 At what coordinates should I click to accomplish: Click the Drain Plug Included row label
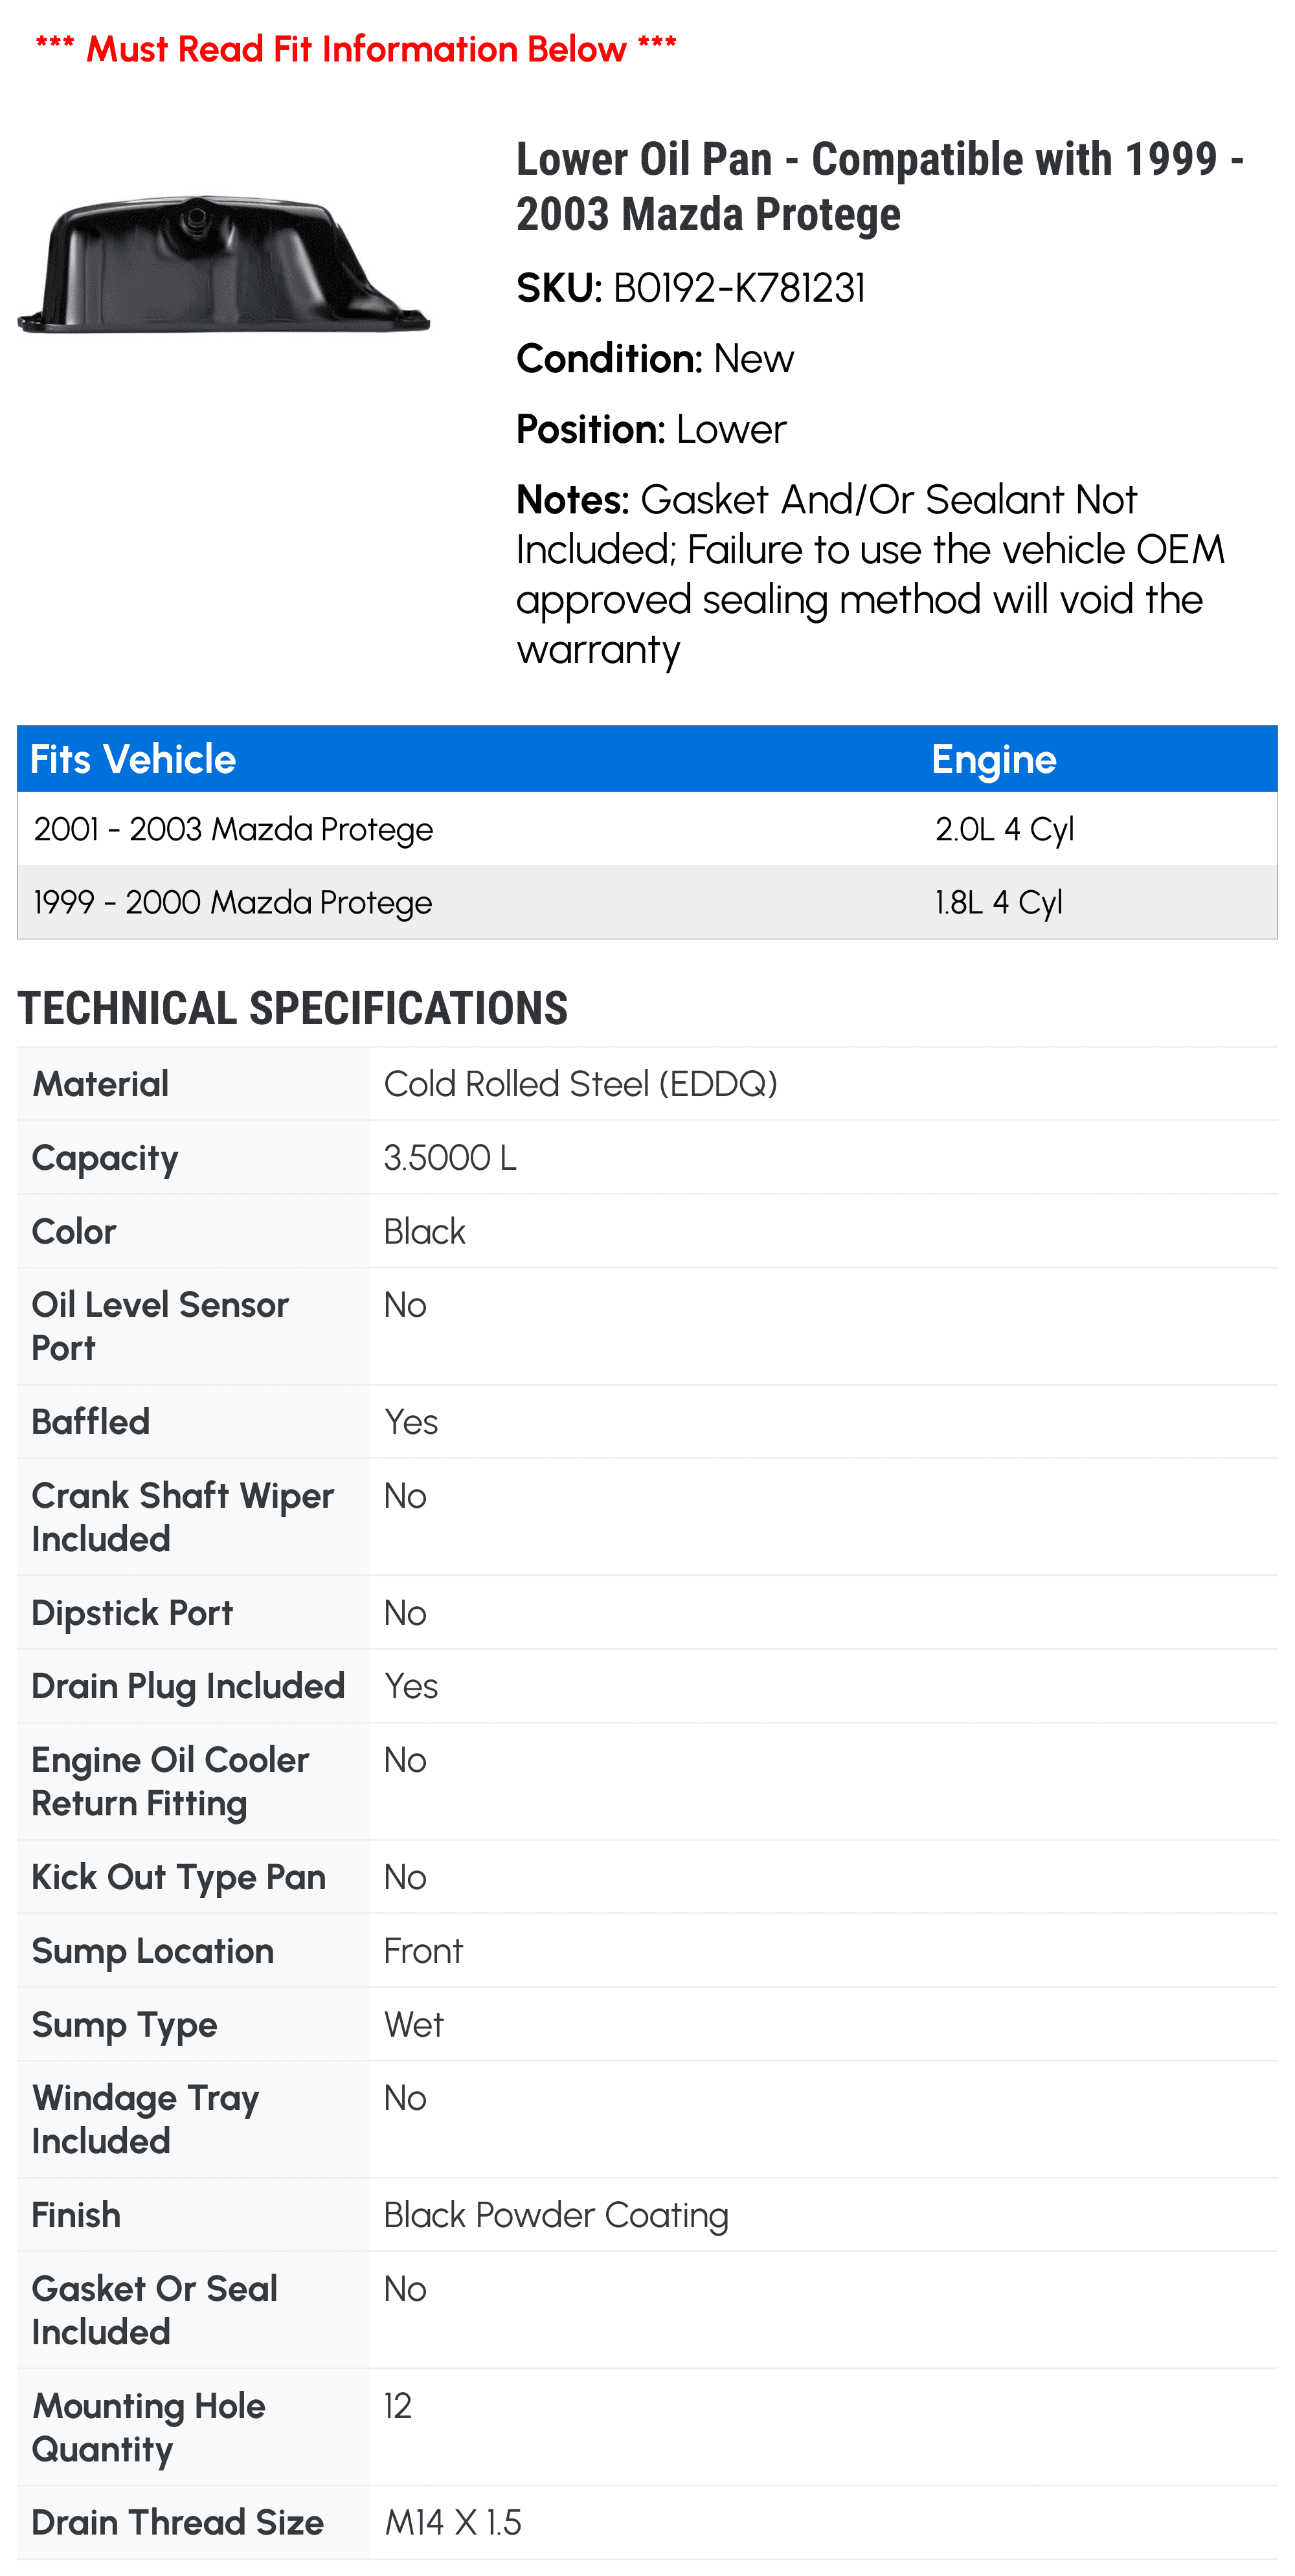(x=188, y=1686)
